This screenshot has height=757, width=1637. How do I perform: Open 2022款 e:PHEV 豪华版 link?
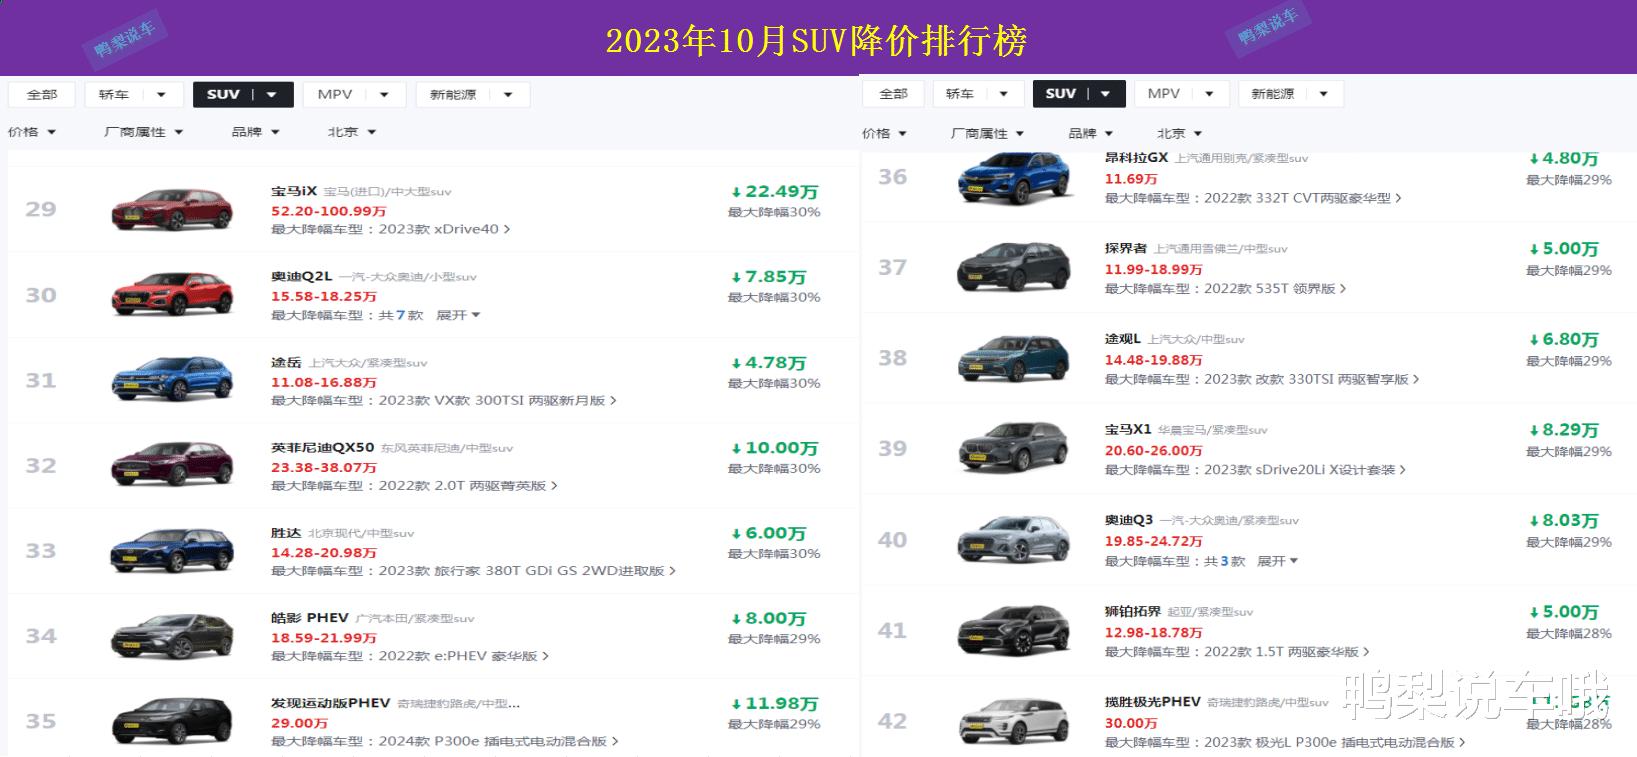pyautogui.click(x=463, y=656)
